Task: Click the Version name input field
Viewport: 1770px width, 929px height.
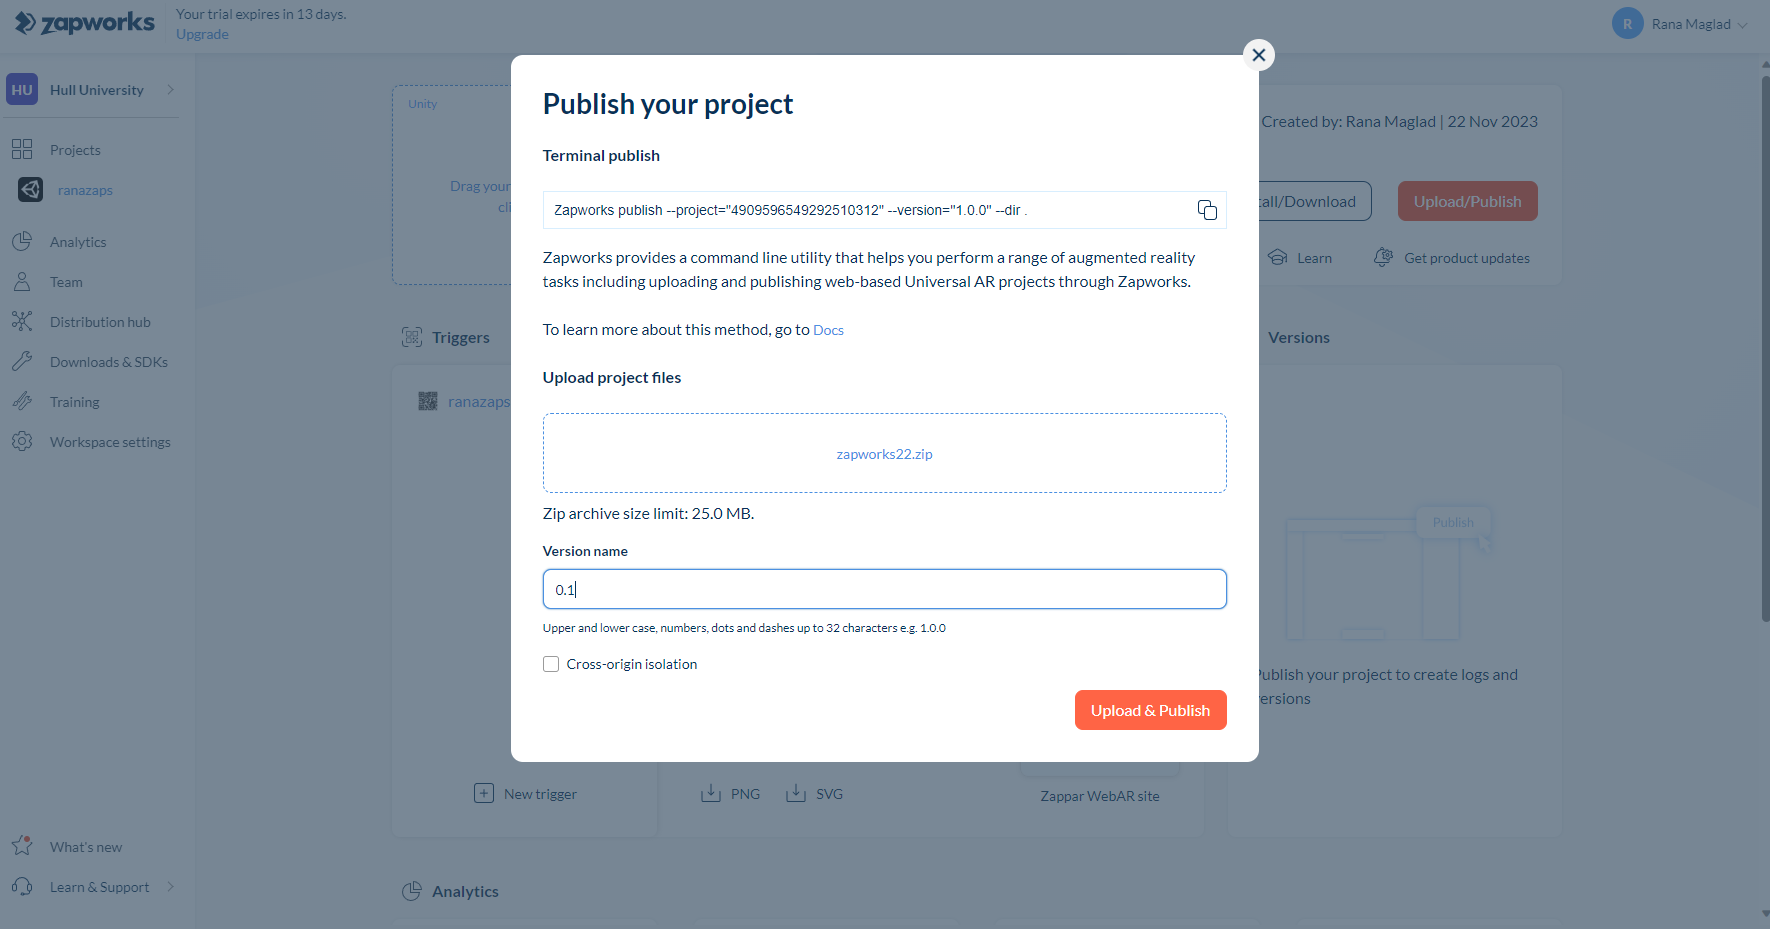Action: (x=884, y=589)
